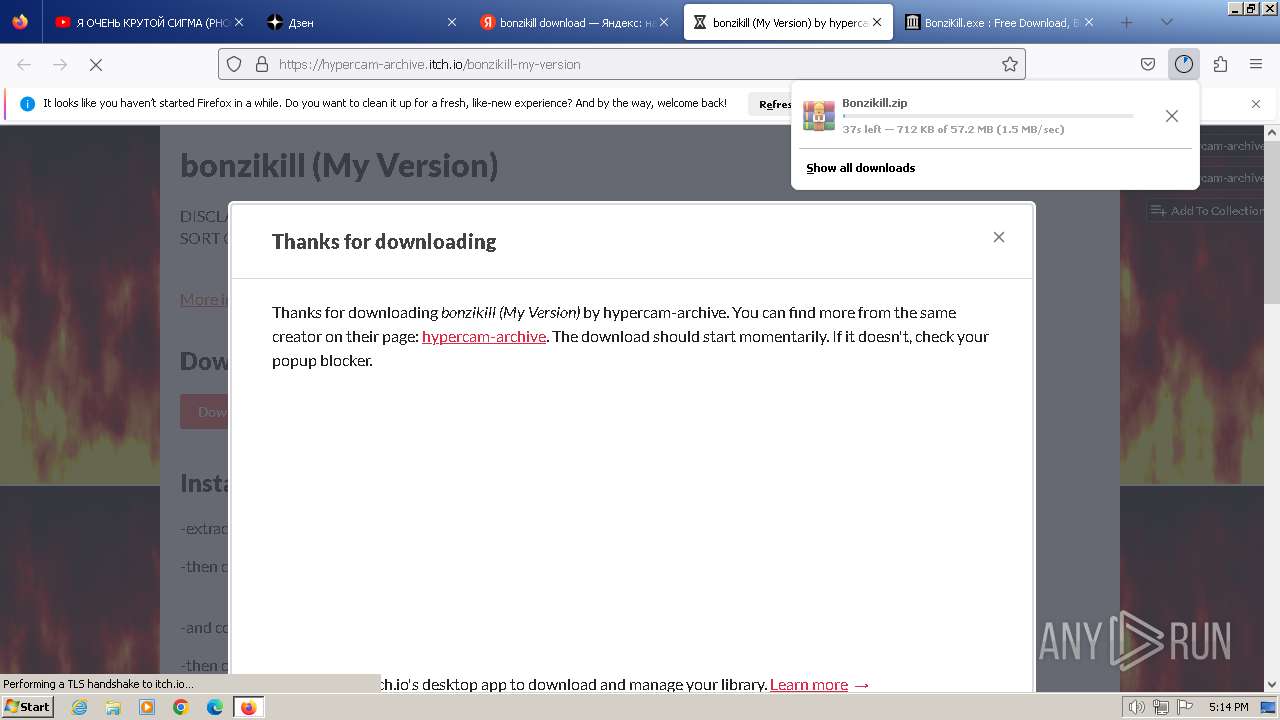Open Save to Pocket icon
This screenshot has width=1280, height=720.
[x=1148, y=64]
